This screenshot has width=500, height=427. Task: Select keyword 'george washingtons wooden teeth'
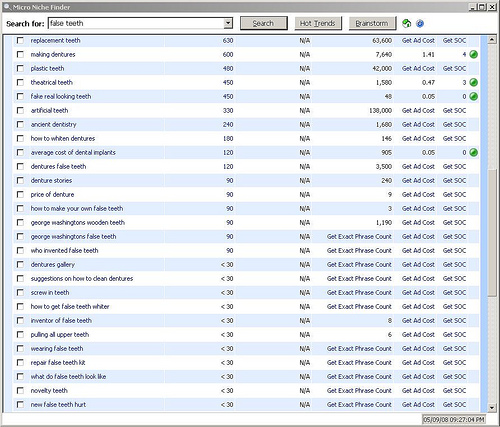78,222
